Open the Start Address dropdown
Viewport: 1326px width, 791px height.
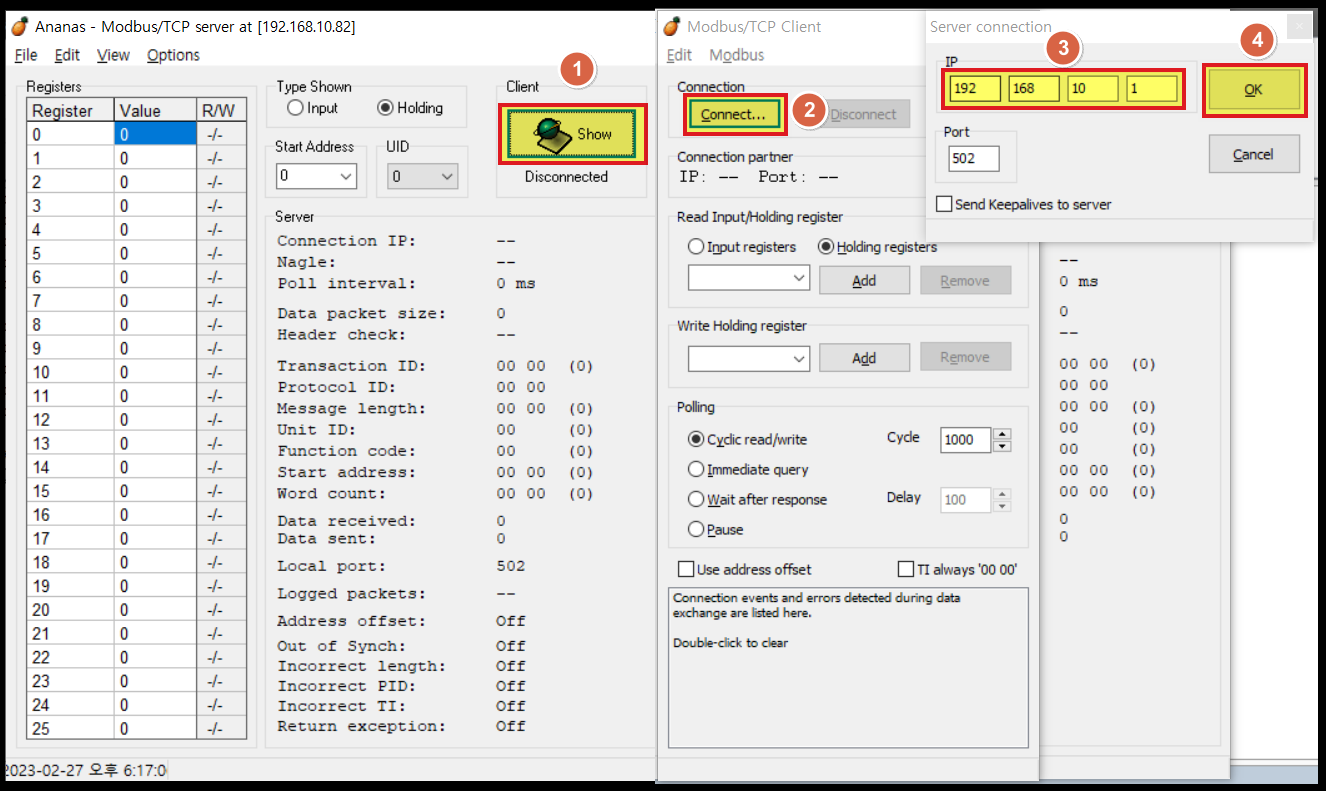click(343, 175)
